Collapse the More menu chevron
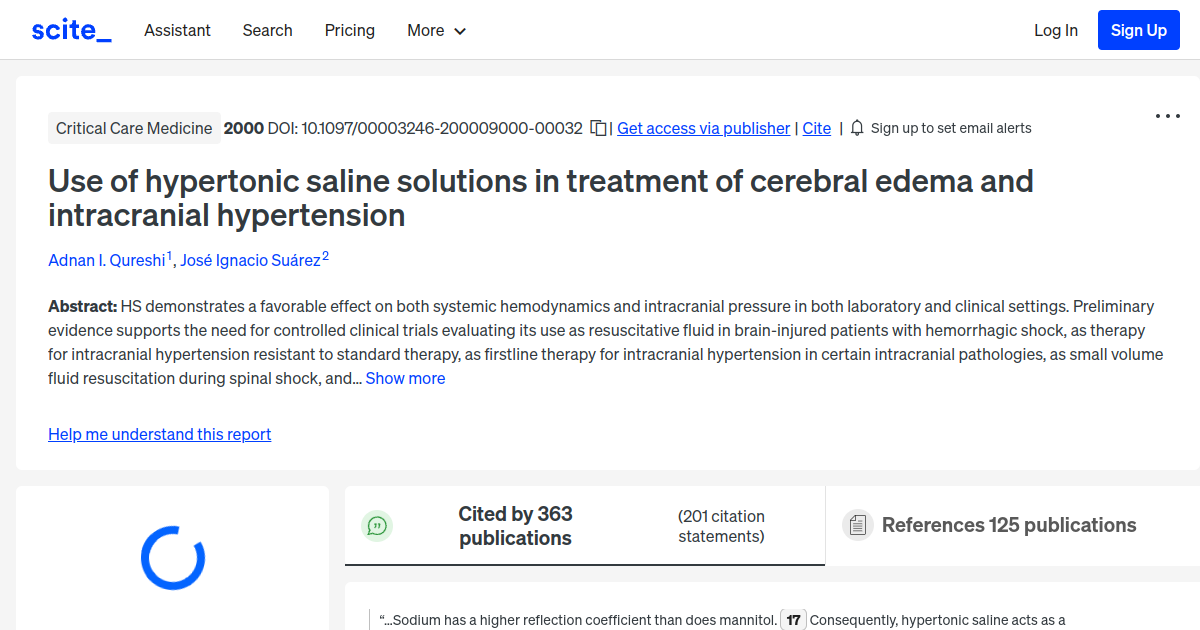The width and height of the screenshot is (1200, 630). tap(461, 31)
